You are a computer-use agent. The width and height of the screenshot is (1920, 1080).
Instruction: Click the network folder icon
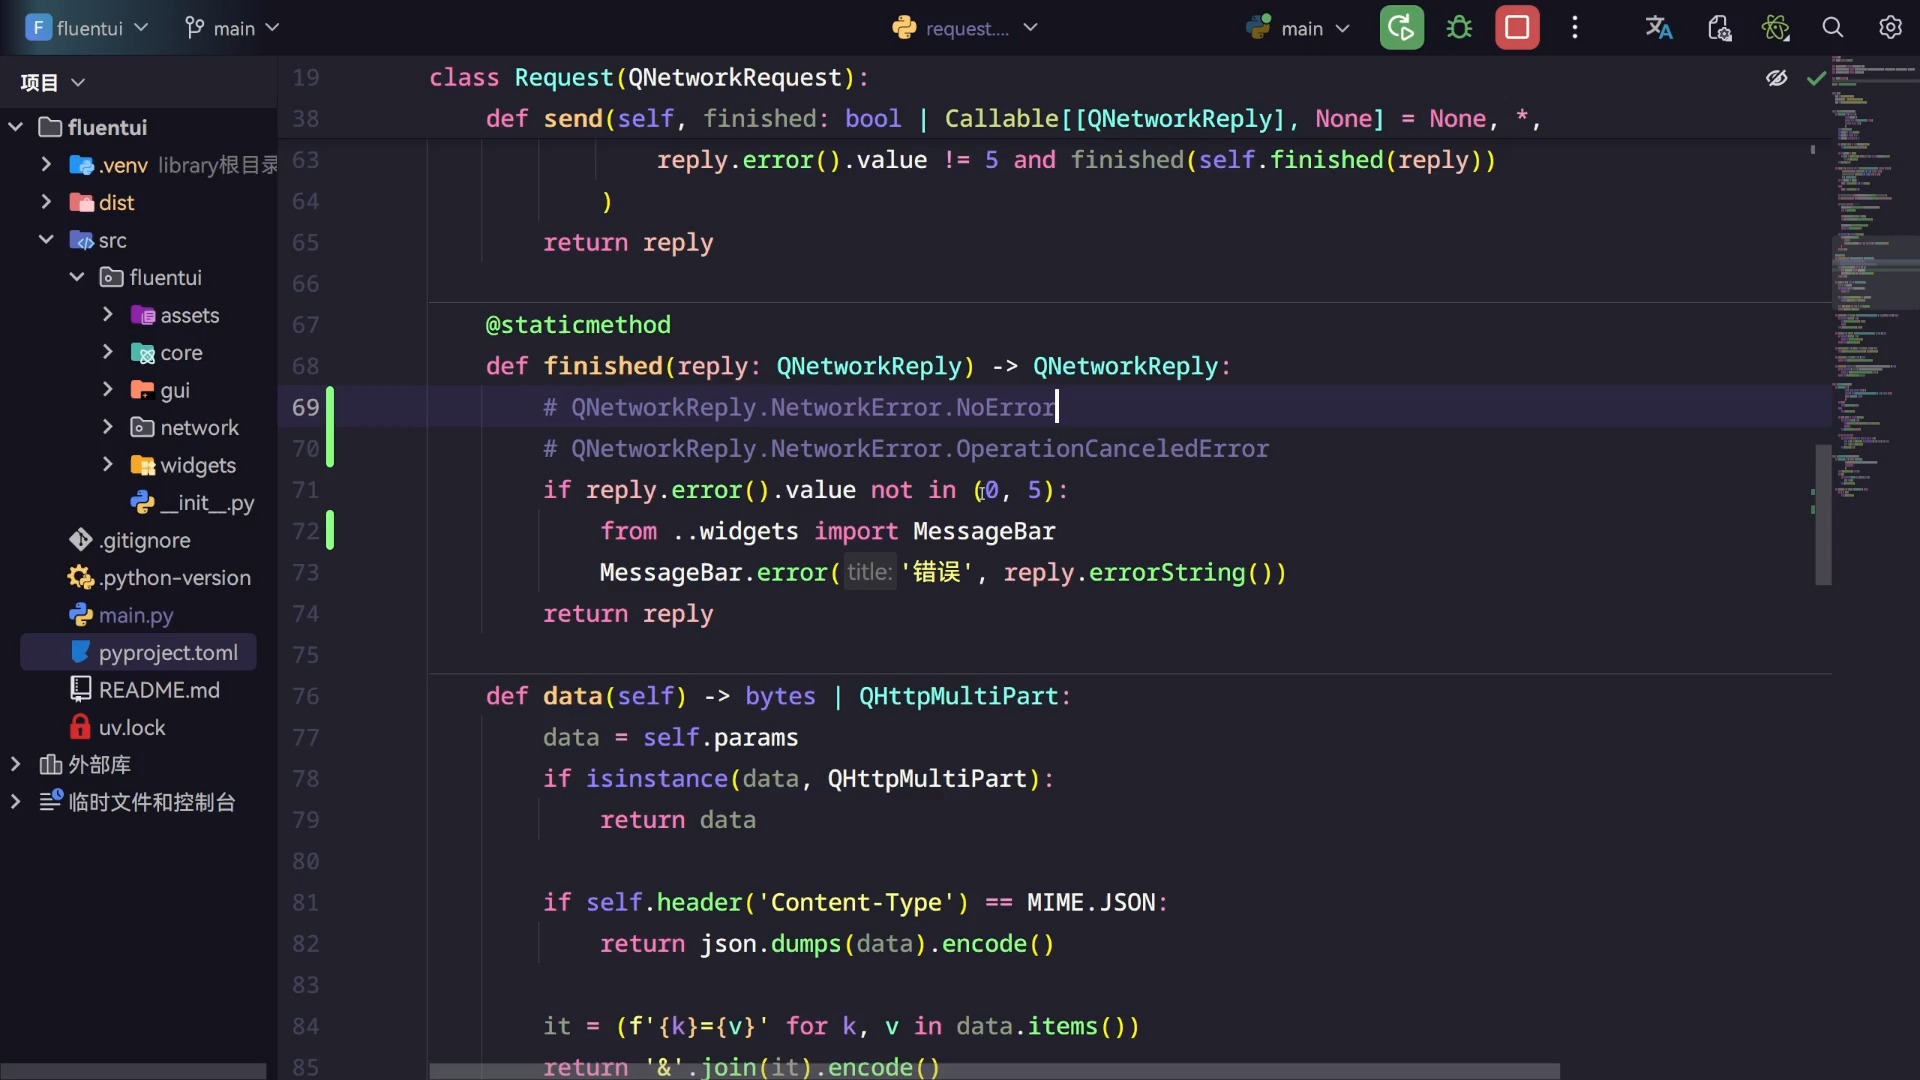point(143,428)
